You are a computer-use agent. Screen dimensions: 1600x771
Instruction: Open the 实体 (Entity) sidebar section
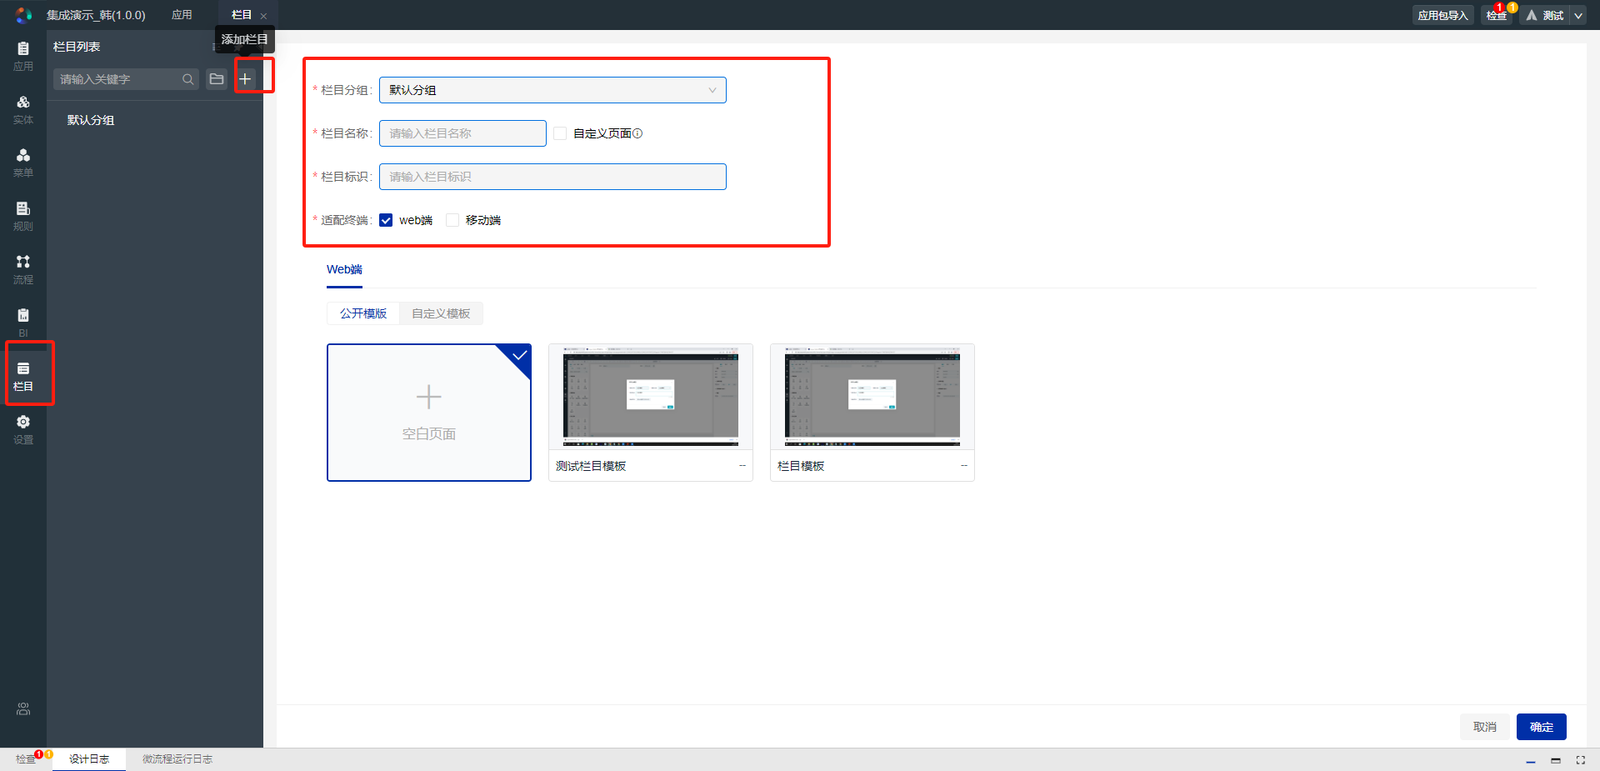pos(23,110)
